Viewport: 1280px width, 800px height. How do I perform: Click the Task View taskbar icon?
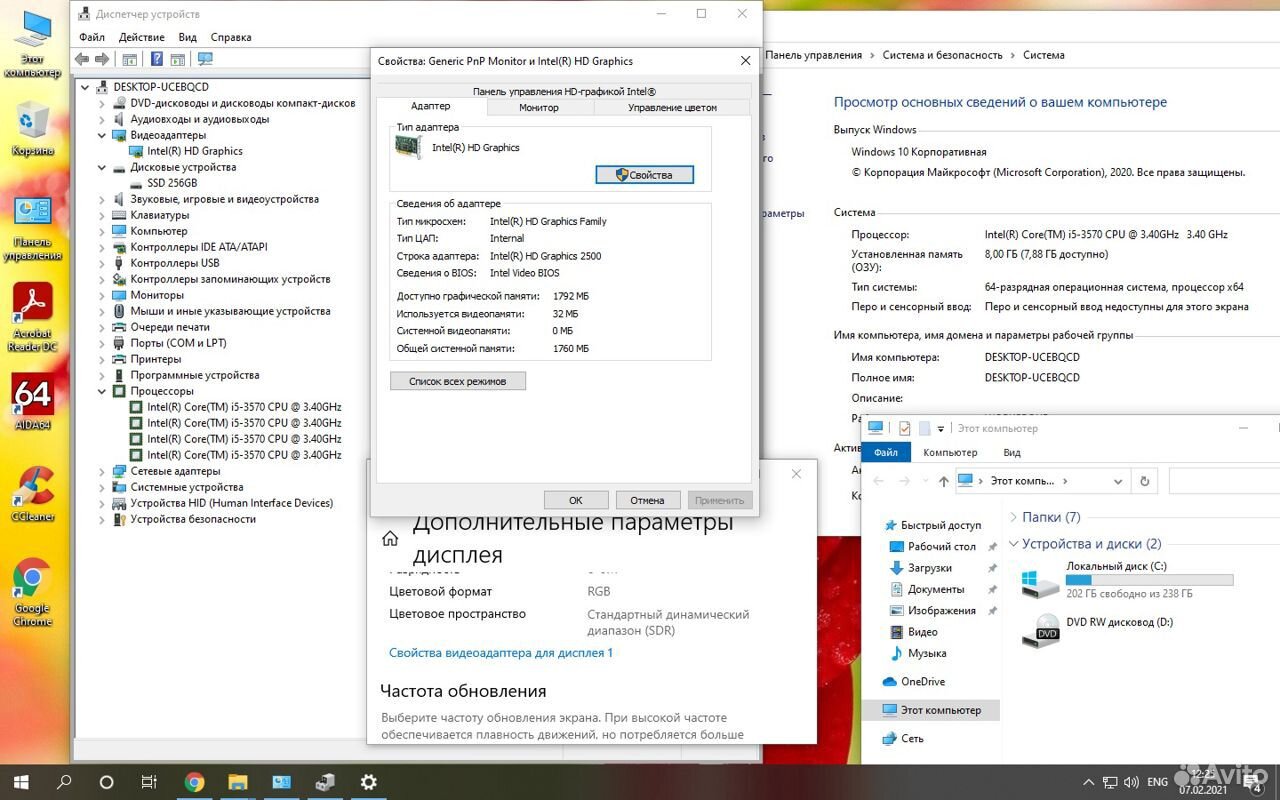[x=149, y=782]
